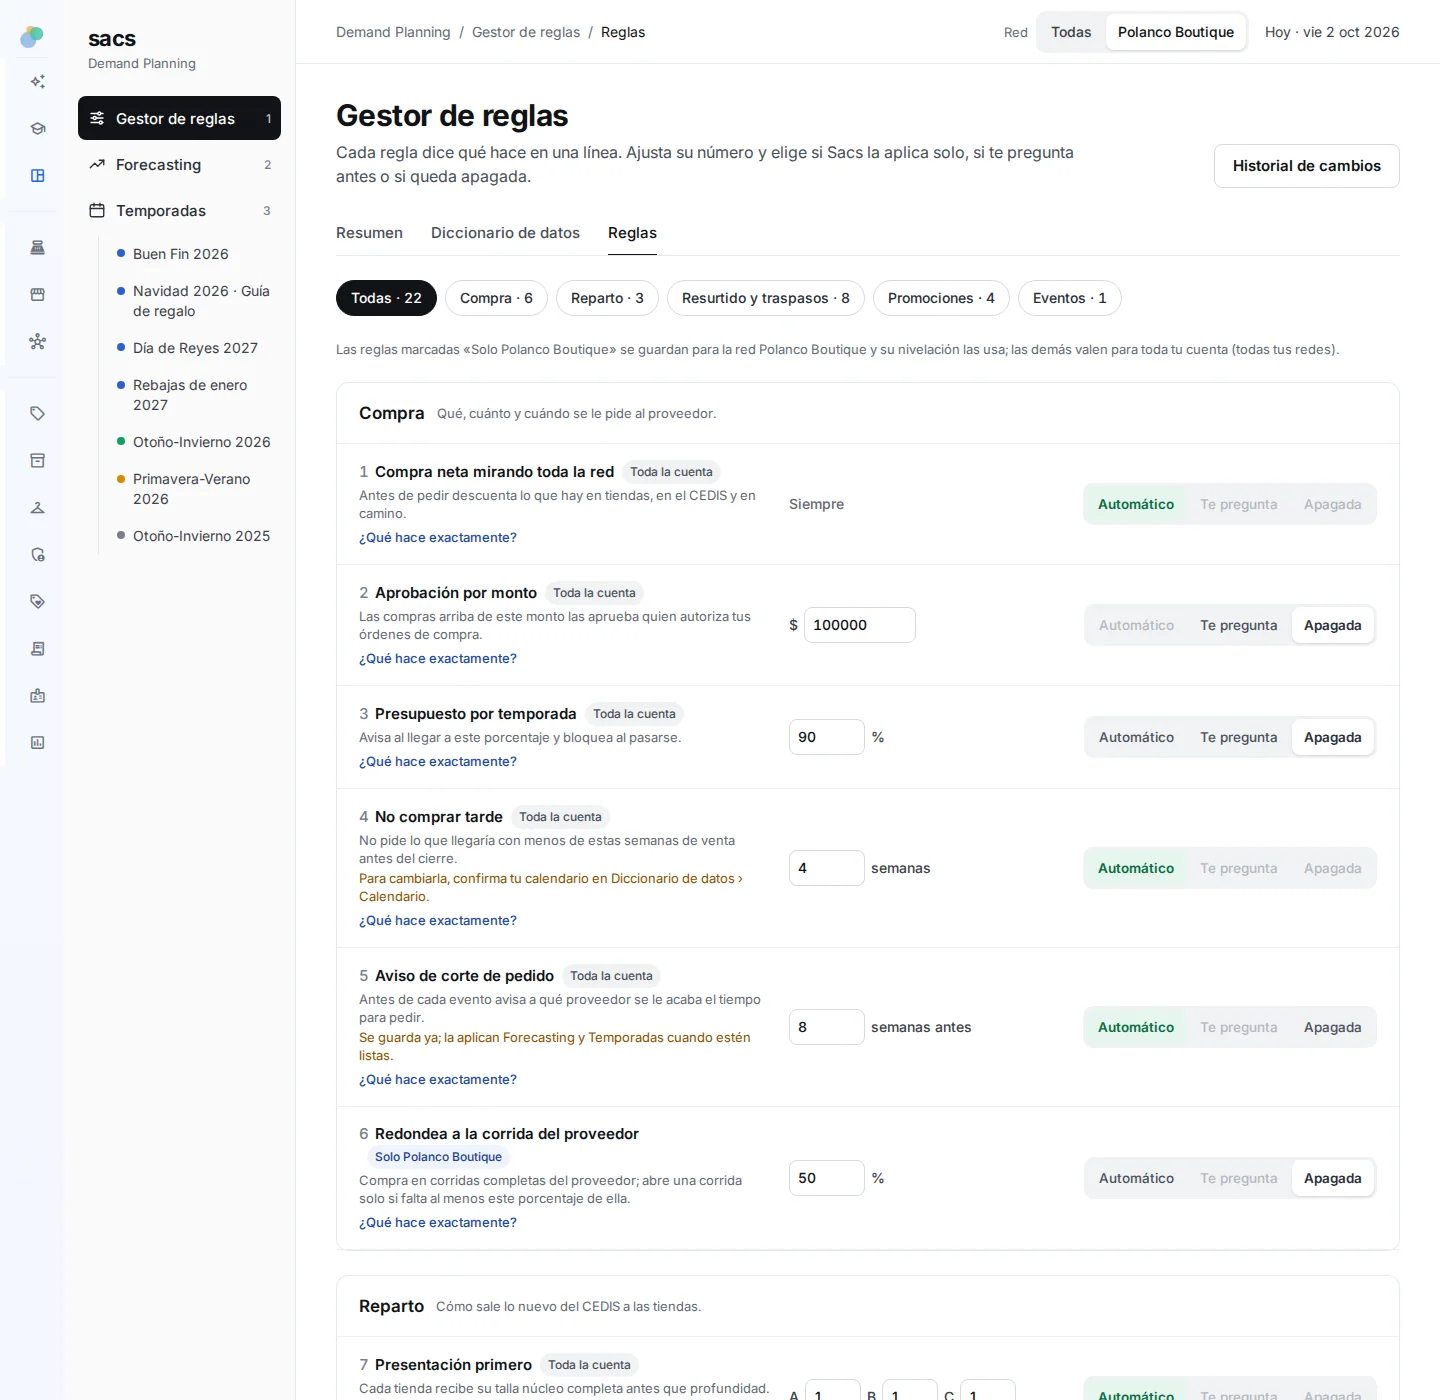The width and height of the screenshot is (1440, 1400).
Task: Open the clothes hanger icon in rail
Action: [38, 508]
